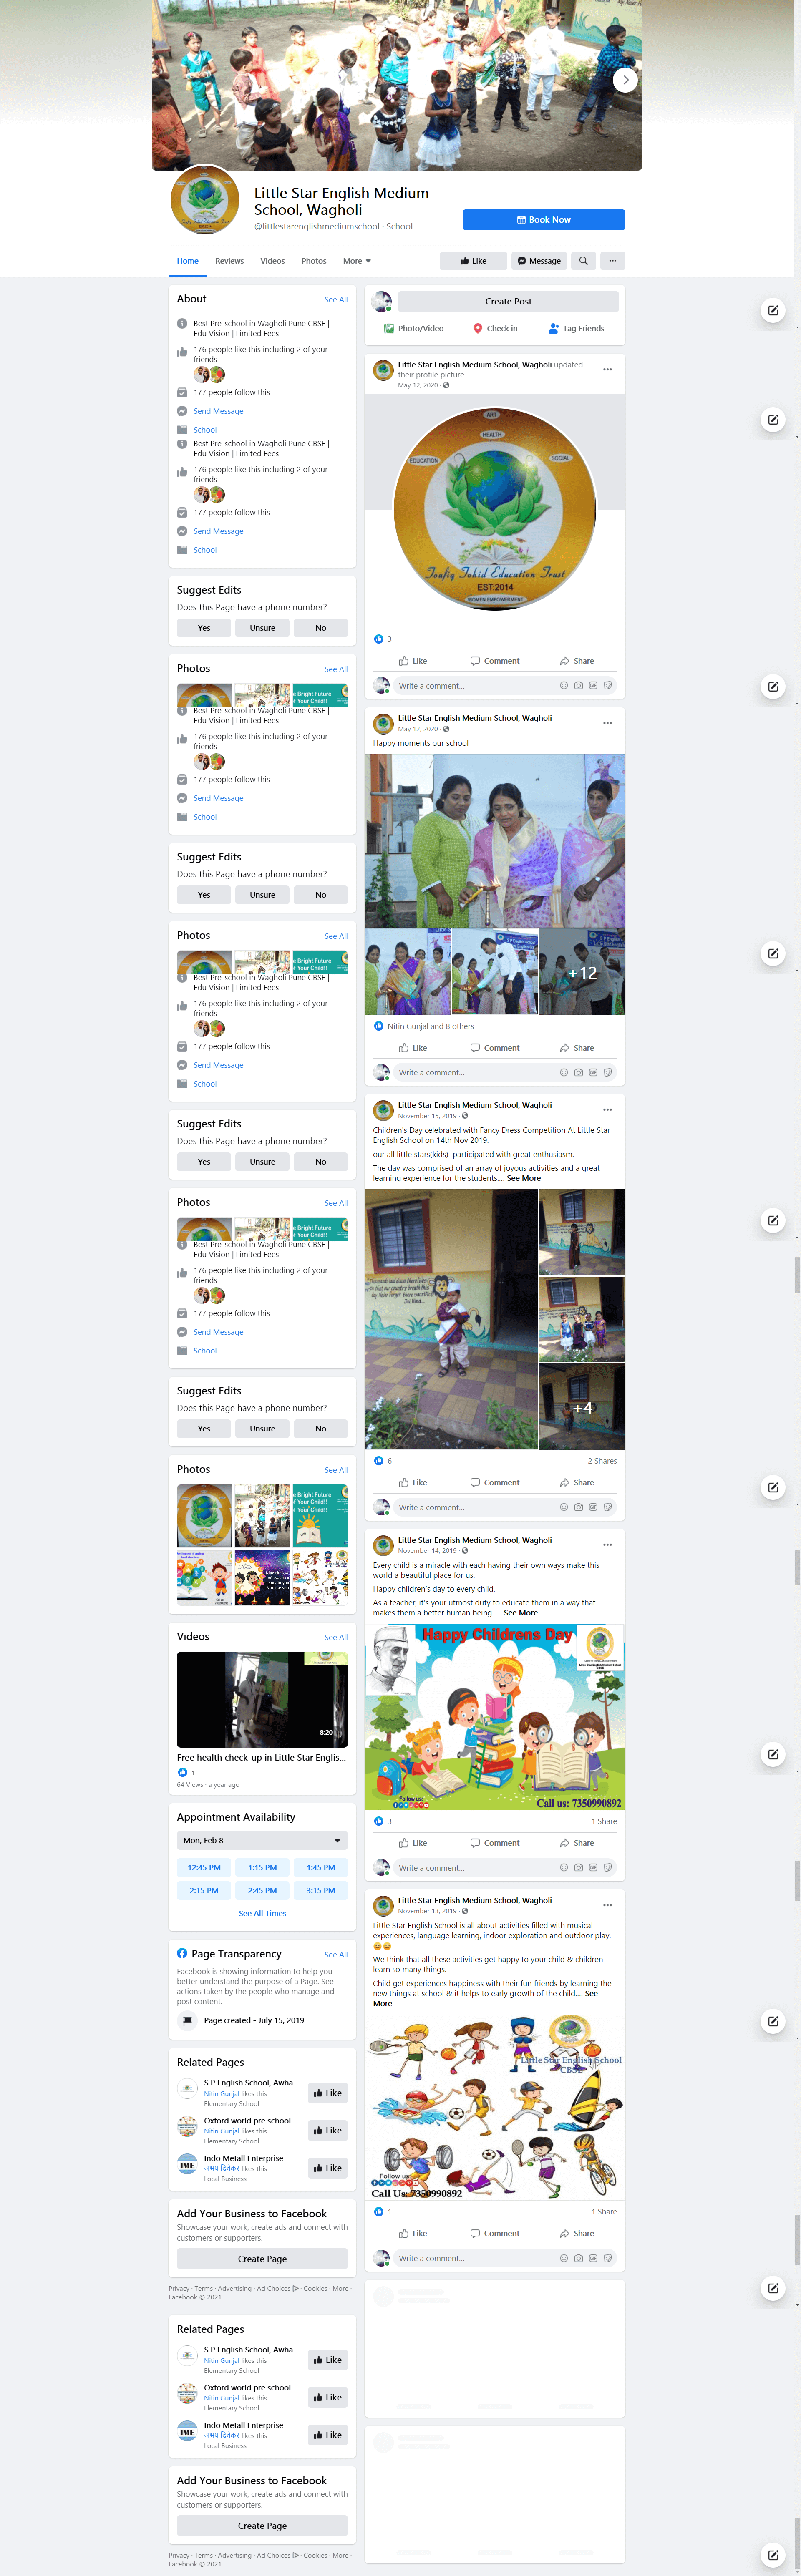Answer Unsure in first Suggest Edits box
Screen dimensions: 801x2576
point(262,628)
